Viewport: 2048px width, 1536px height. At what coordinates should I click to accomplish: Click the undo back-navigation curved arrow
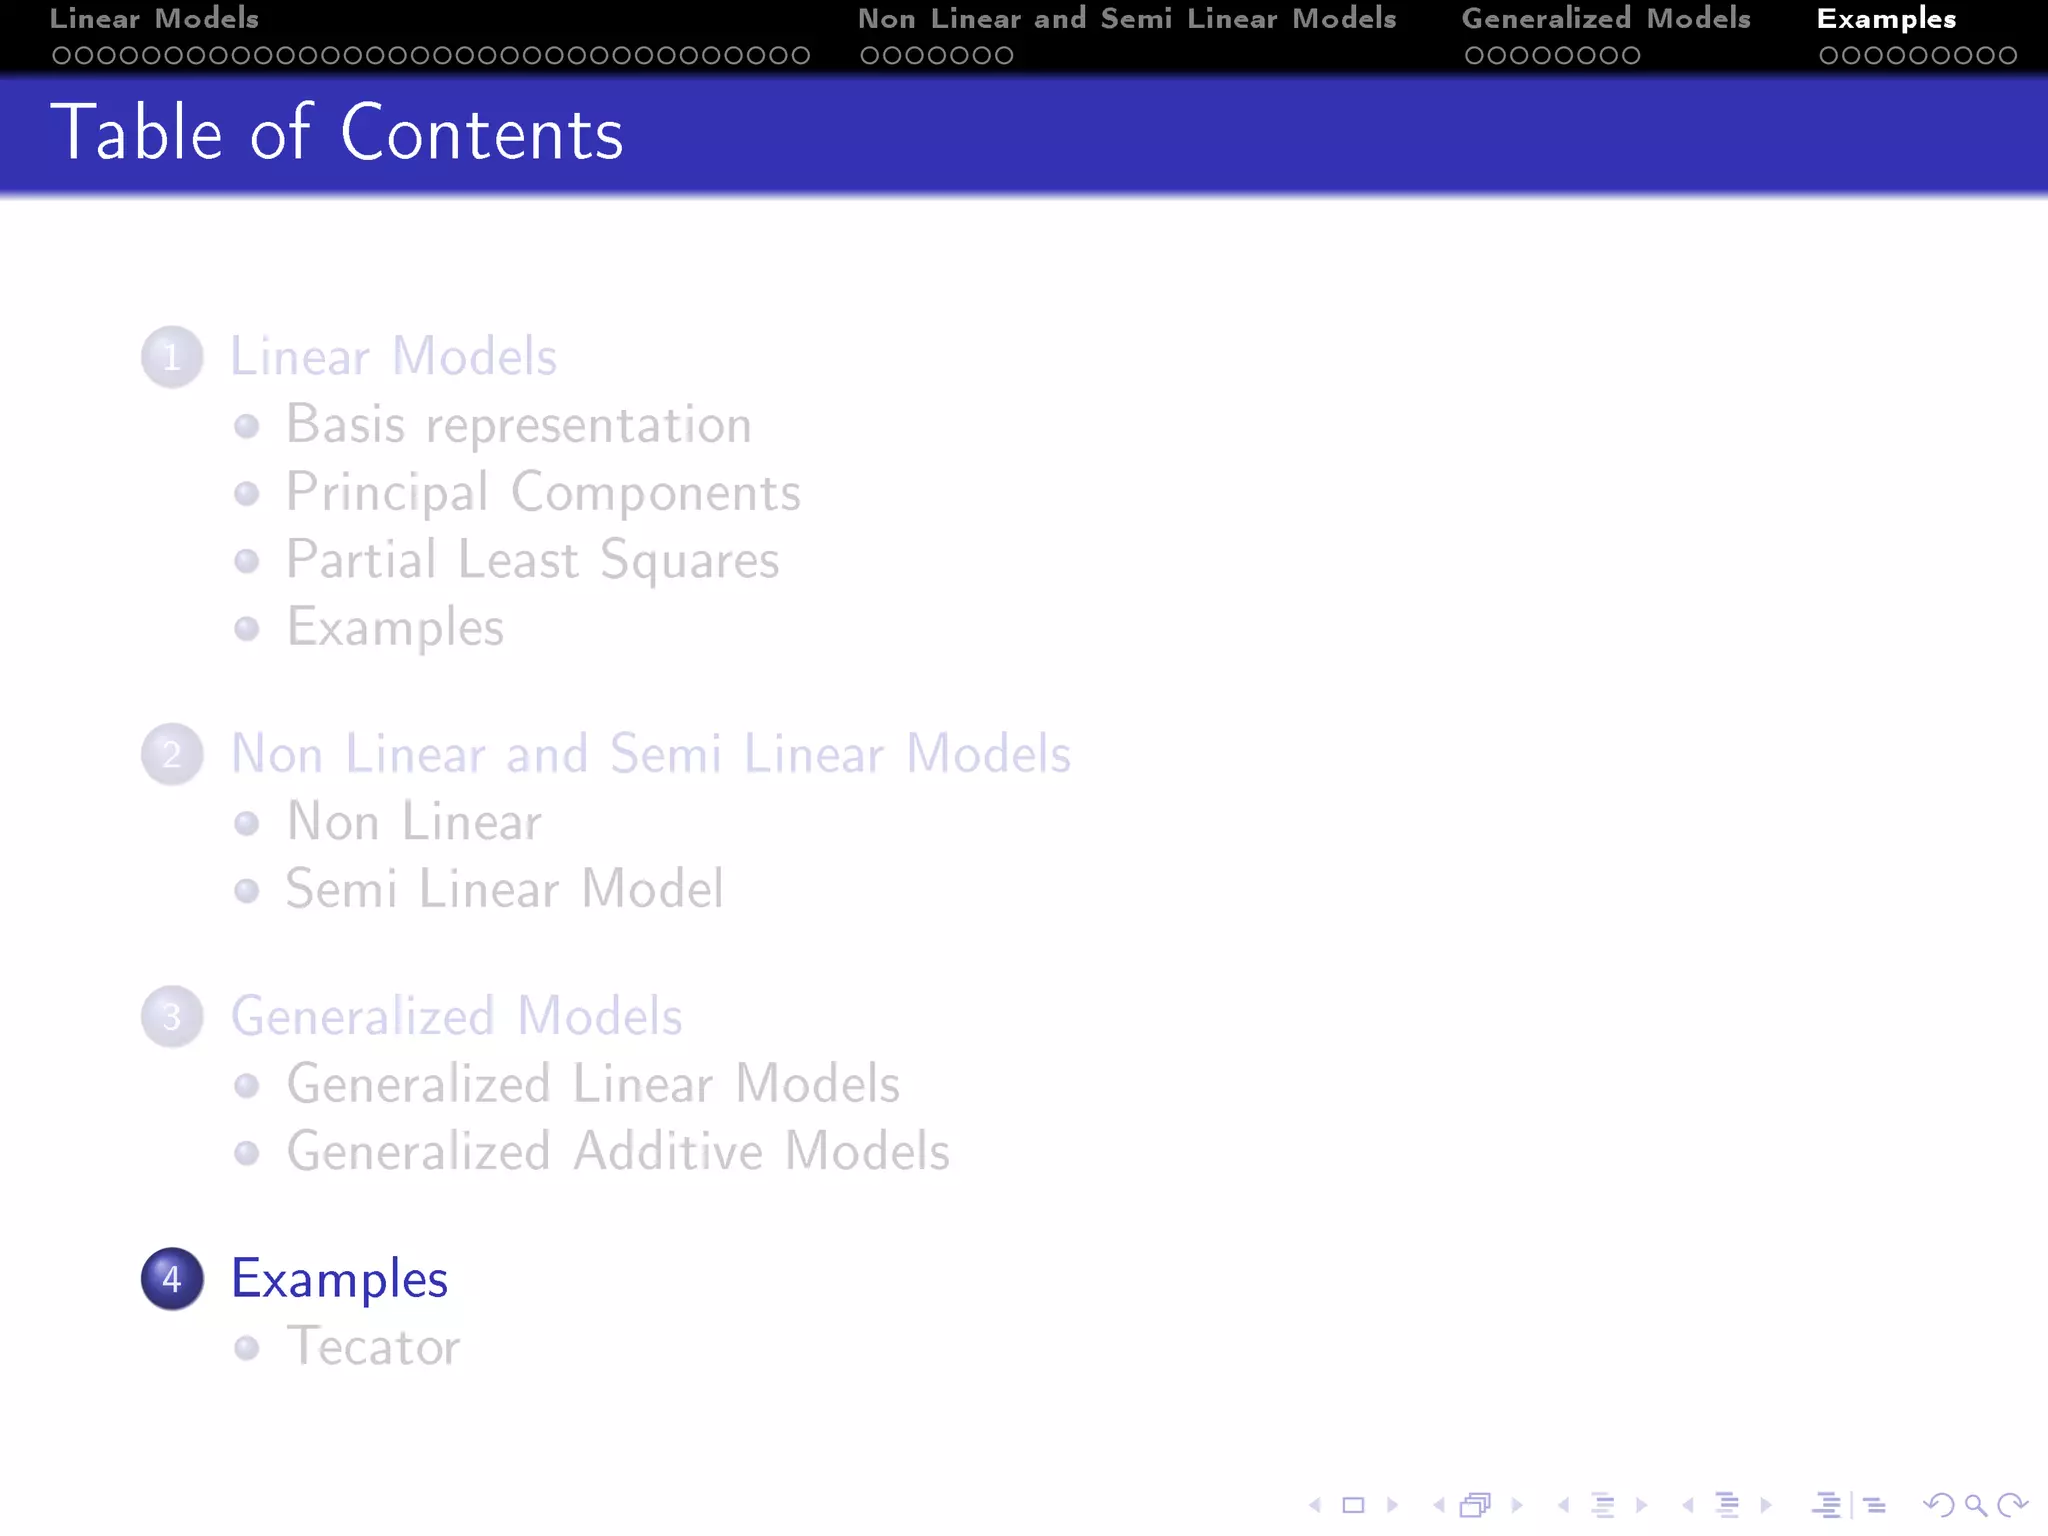(1938, 1505)
